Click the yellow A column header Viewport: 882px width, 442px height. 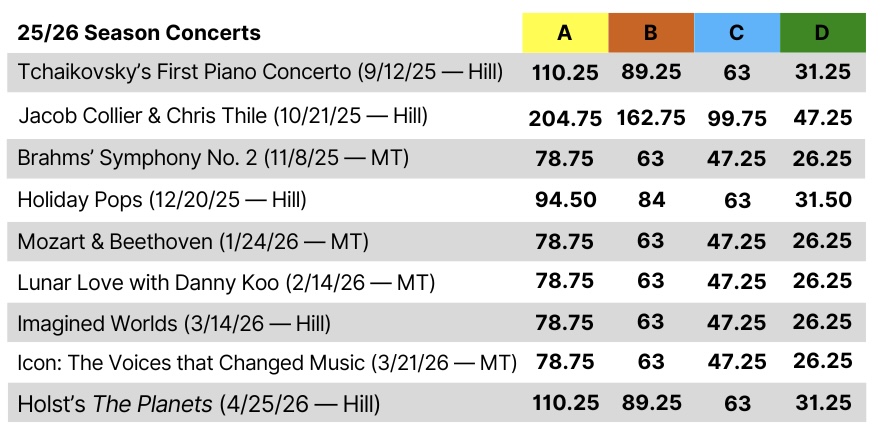point(565,33)
